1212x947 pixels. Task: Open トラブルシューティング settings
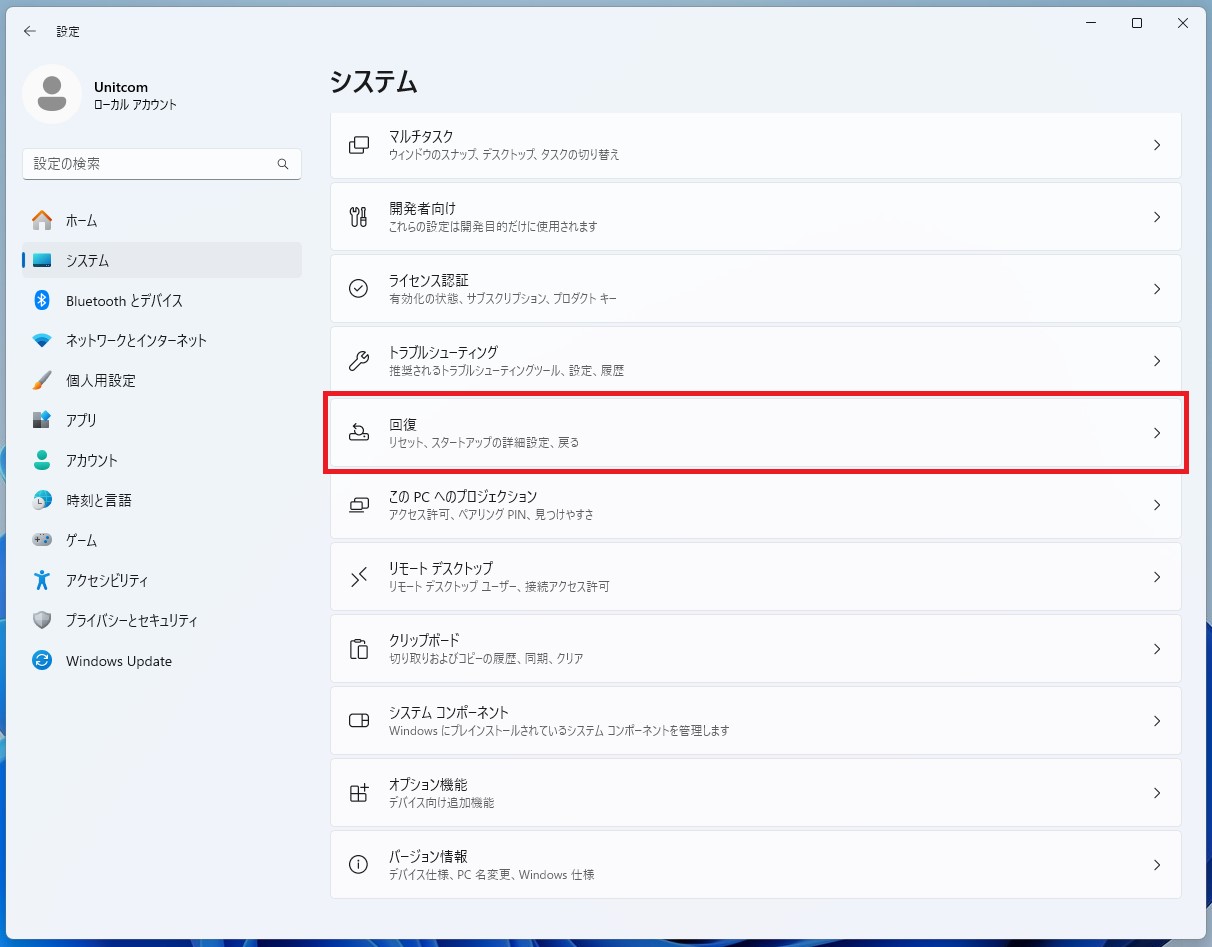(755, 361)
